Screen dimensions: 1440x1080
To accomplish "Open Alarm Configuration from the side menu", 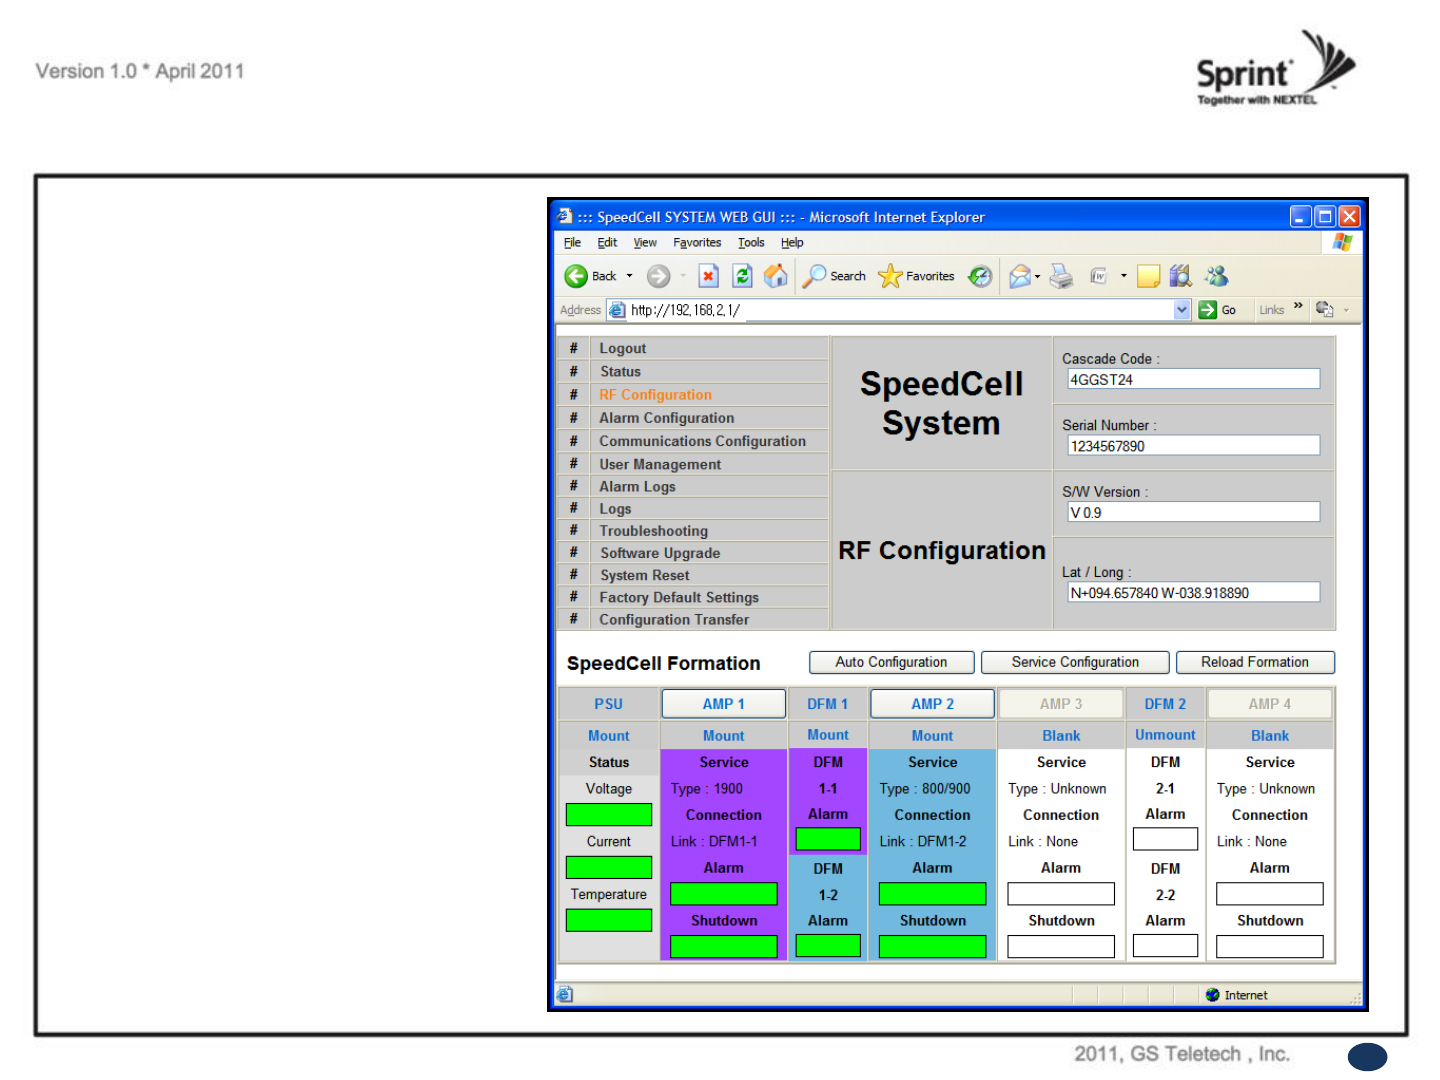I will (666, 418).
